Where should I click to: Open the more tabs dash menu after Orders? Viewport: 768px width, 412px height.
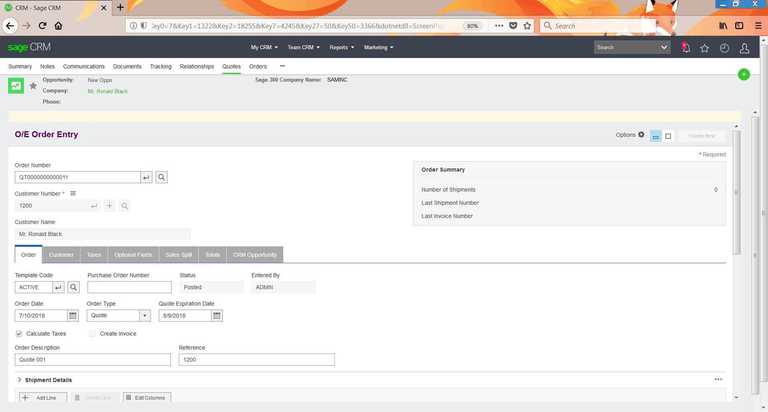282,66
